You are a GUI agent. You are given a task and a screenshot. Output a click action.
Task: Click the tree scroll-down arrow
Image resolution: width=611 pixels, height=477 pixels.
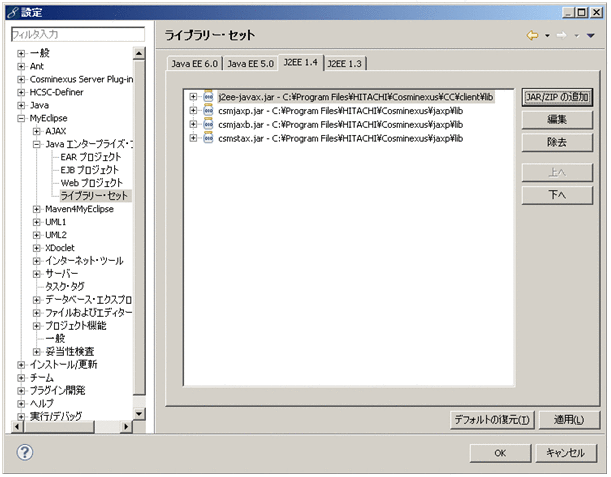pos(139,413)
